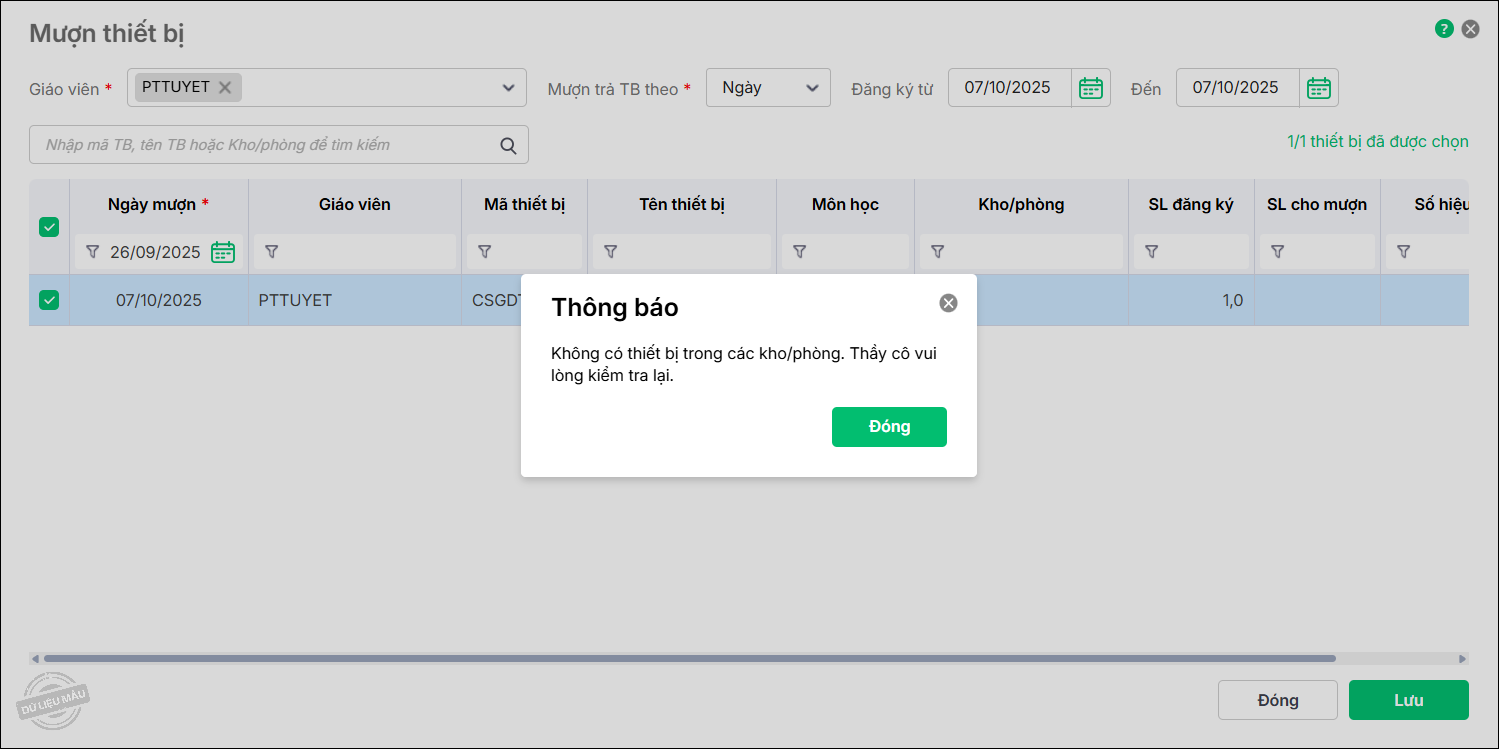The image size is (1499, 749).
Task: Click the bottom Đóng button
Action: (1277, 700)
